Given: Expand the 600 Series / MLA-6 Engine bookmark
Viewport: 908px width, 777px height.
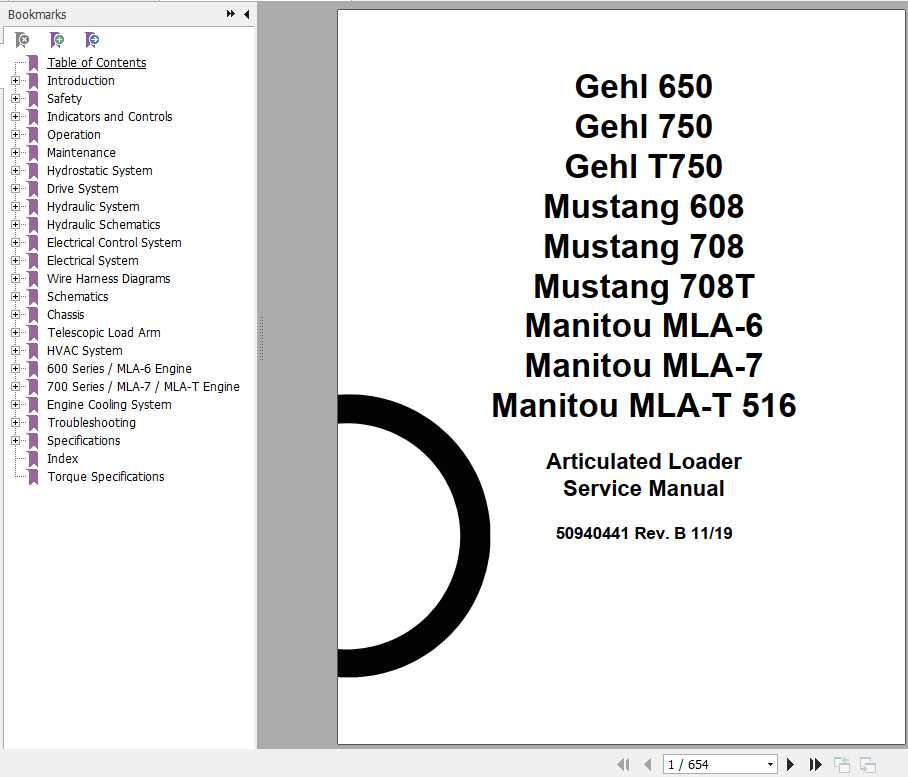Looking at the screenshot, I should click(16, 369).
